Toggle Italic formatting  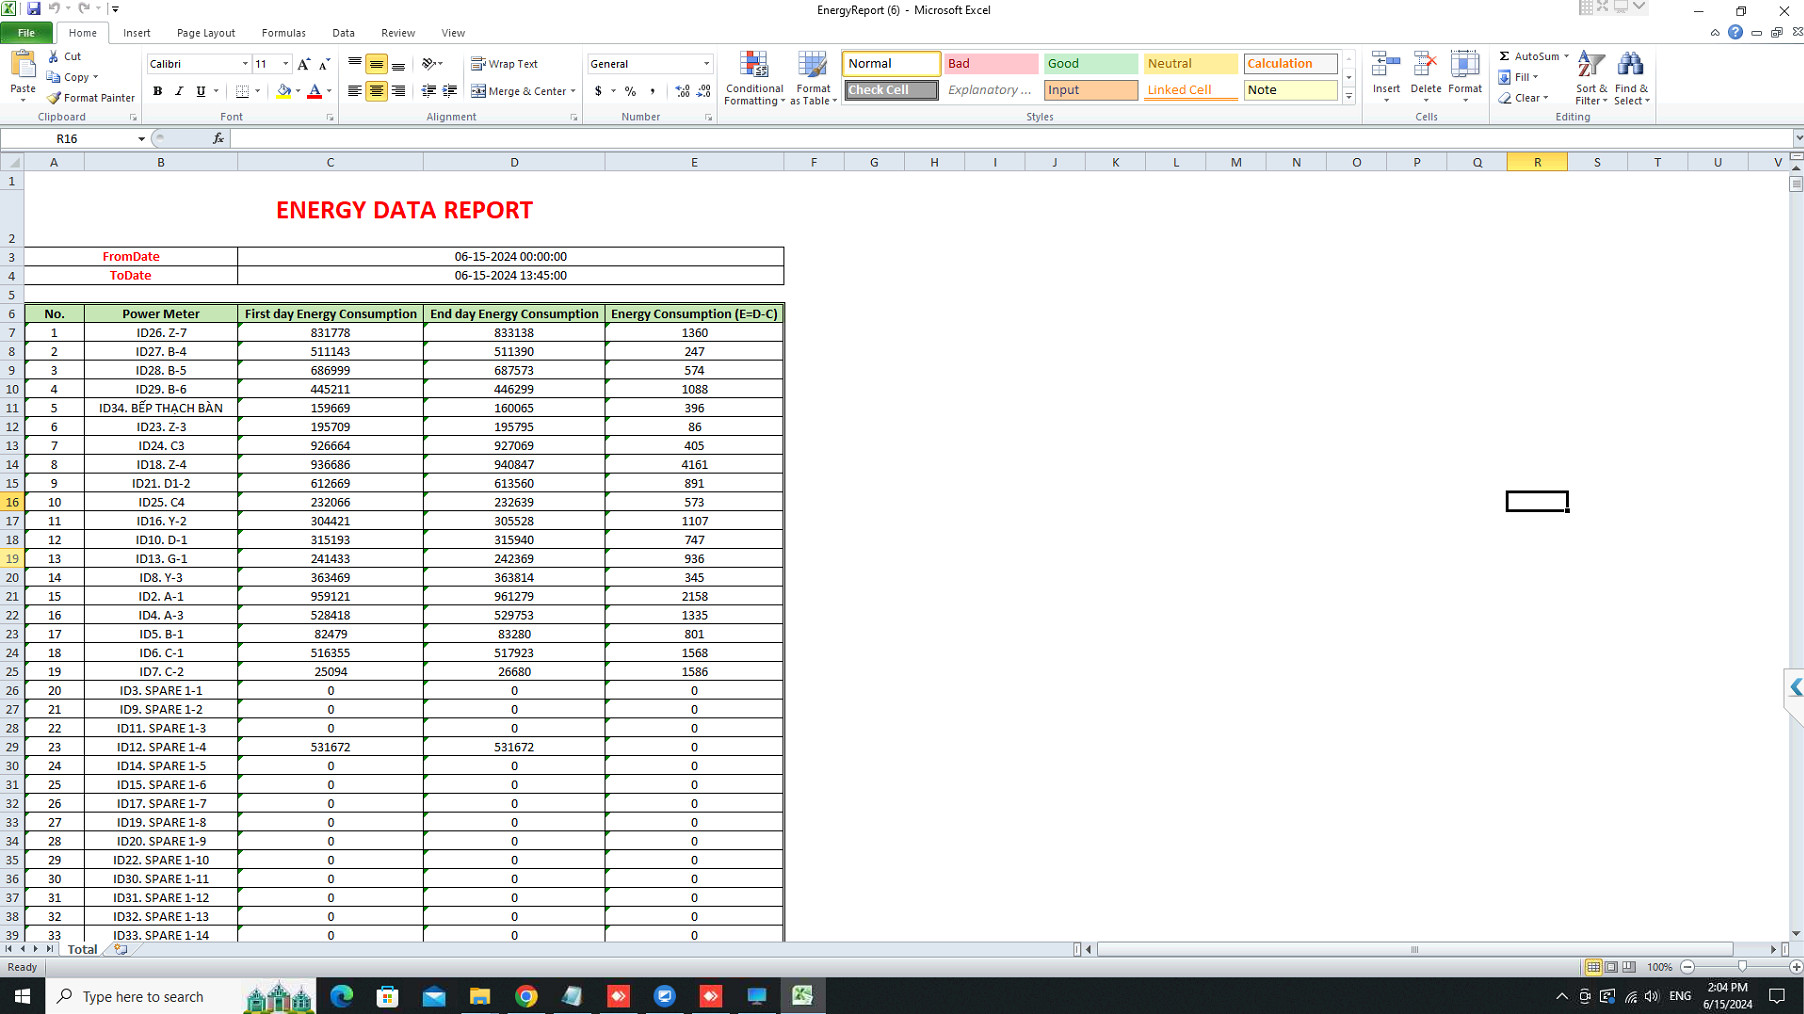pos(179,91)
